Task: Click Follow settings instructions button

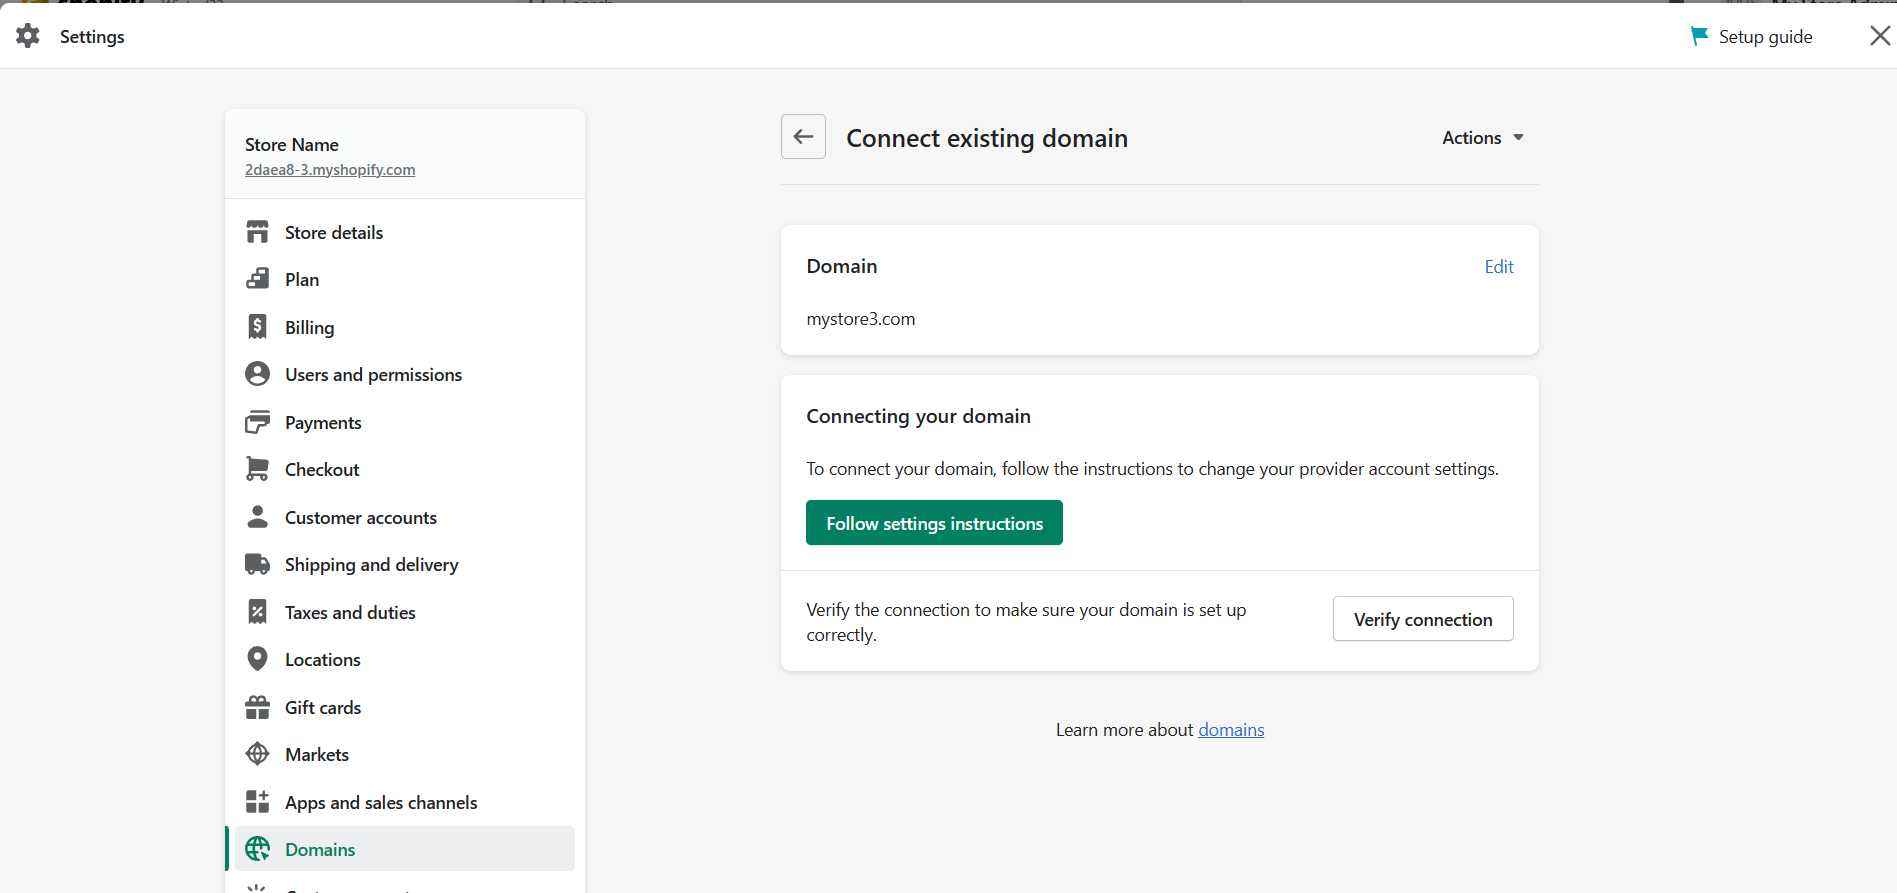Action: click(x=934, y=523)
